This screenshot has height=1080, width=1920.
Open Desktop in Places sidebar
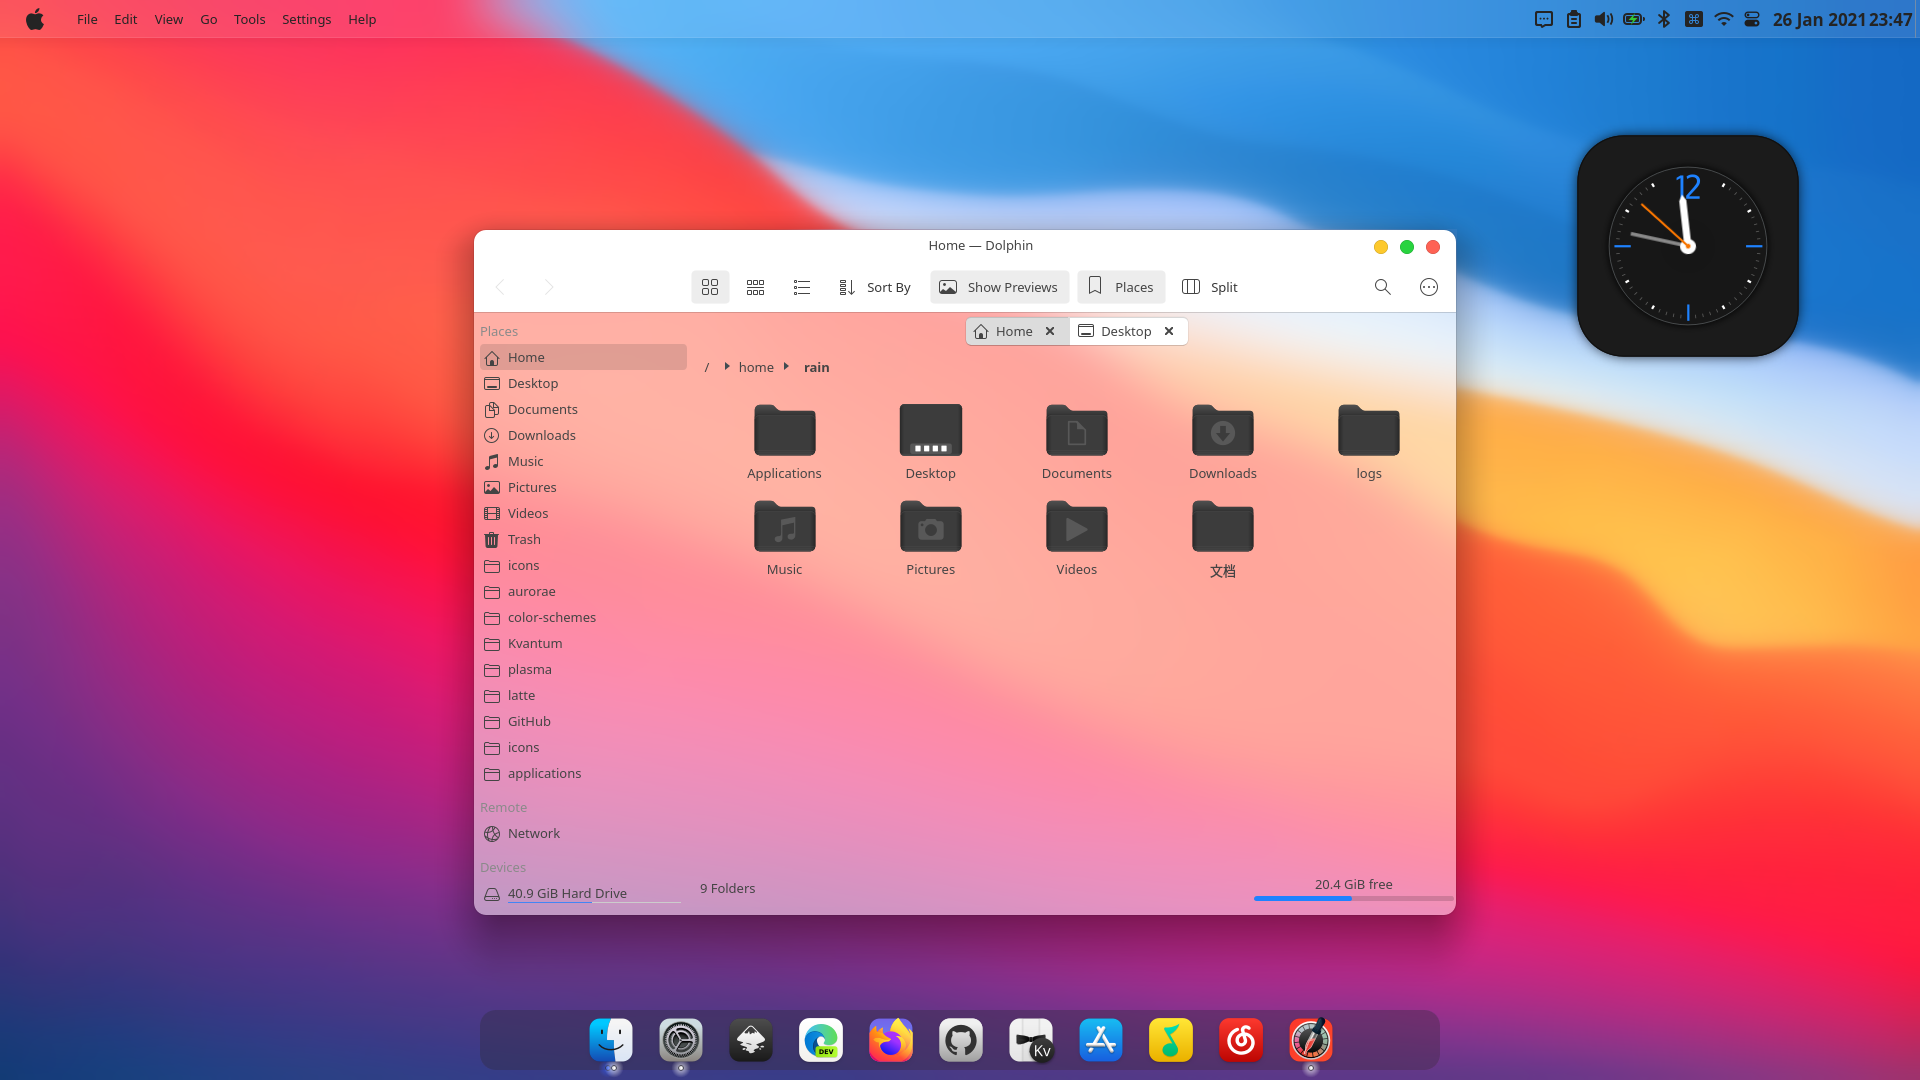pyautogui.click(x=583, y=383)
